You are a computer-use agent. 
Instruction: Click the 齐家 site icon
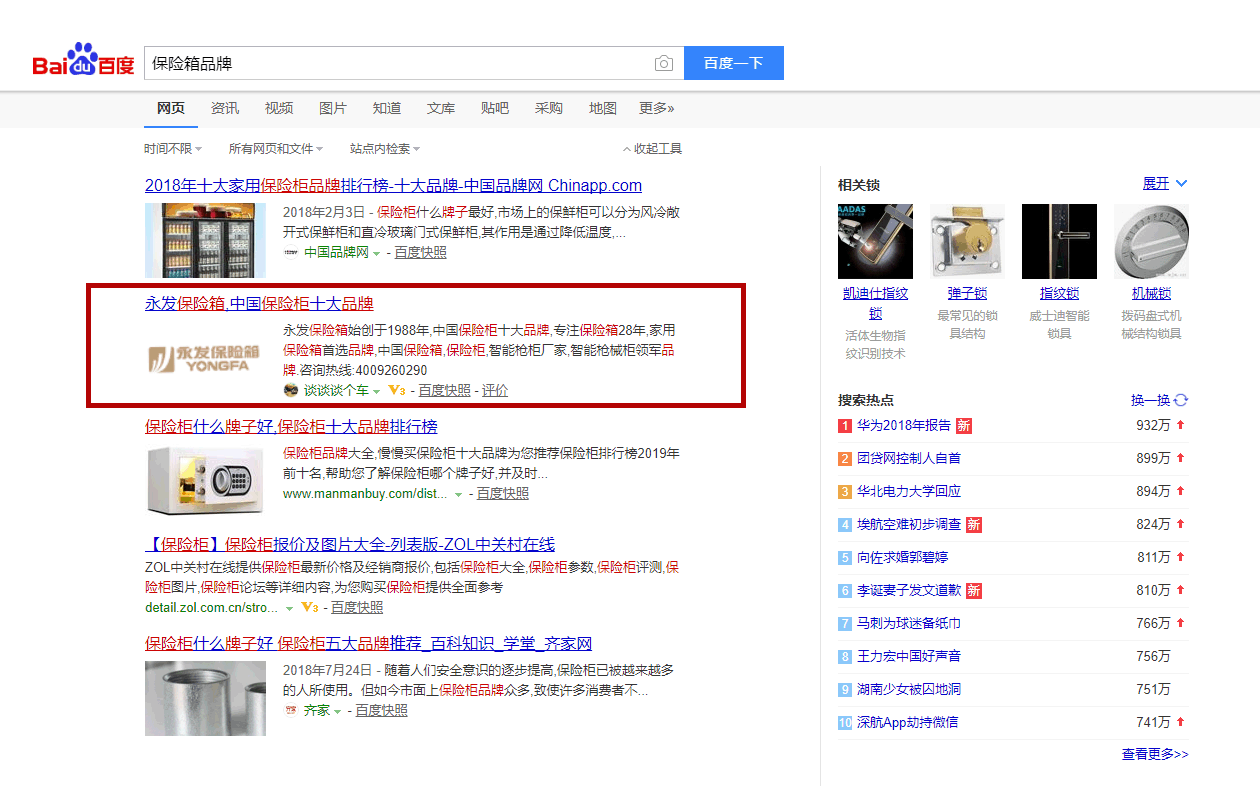291,710
